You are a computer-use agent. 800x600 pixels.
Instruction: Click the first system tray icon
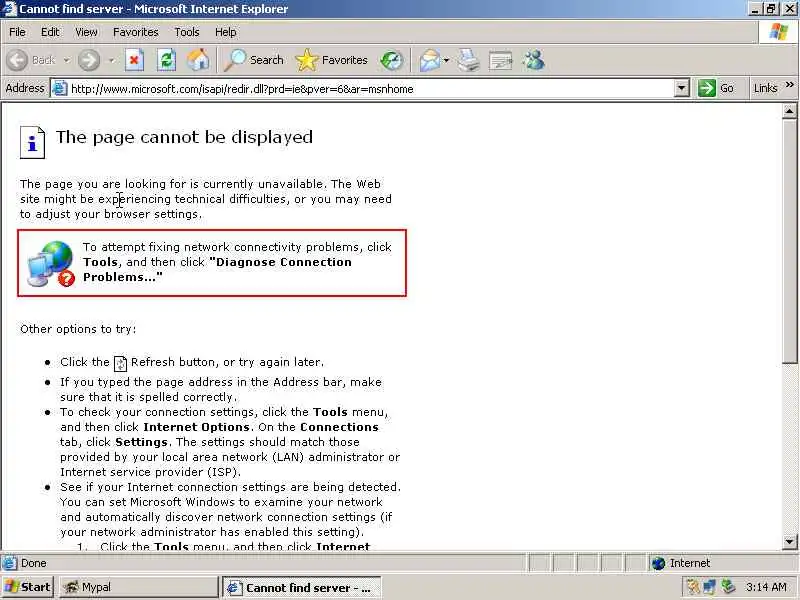(x=692, y=587)
